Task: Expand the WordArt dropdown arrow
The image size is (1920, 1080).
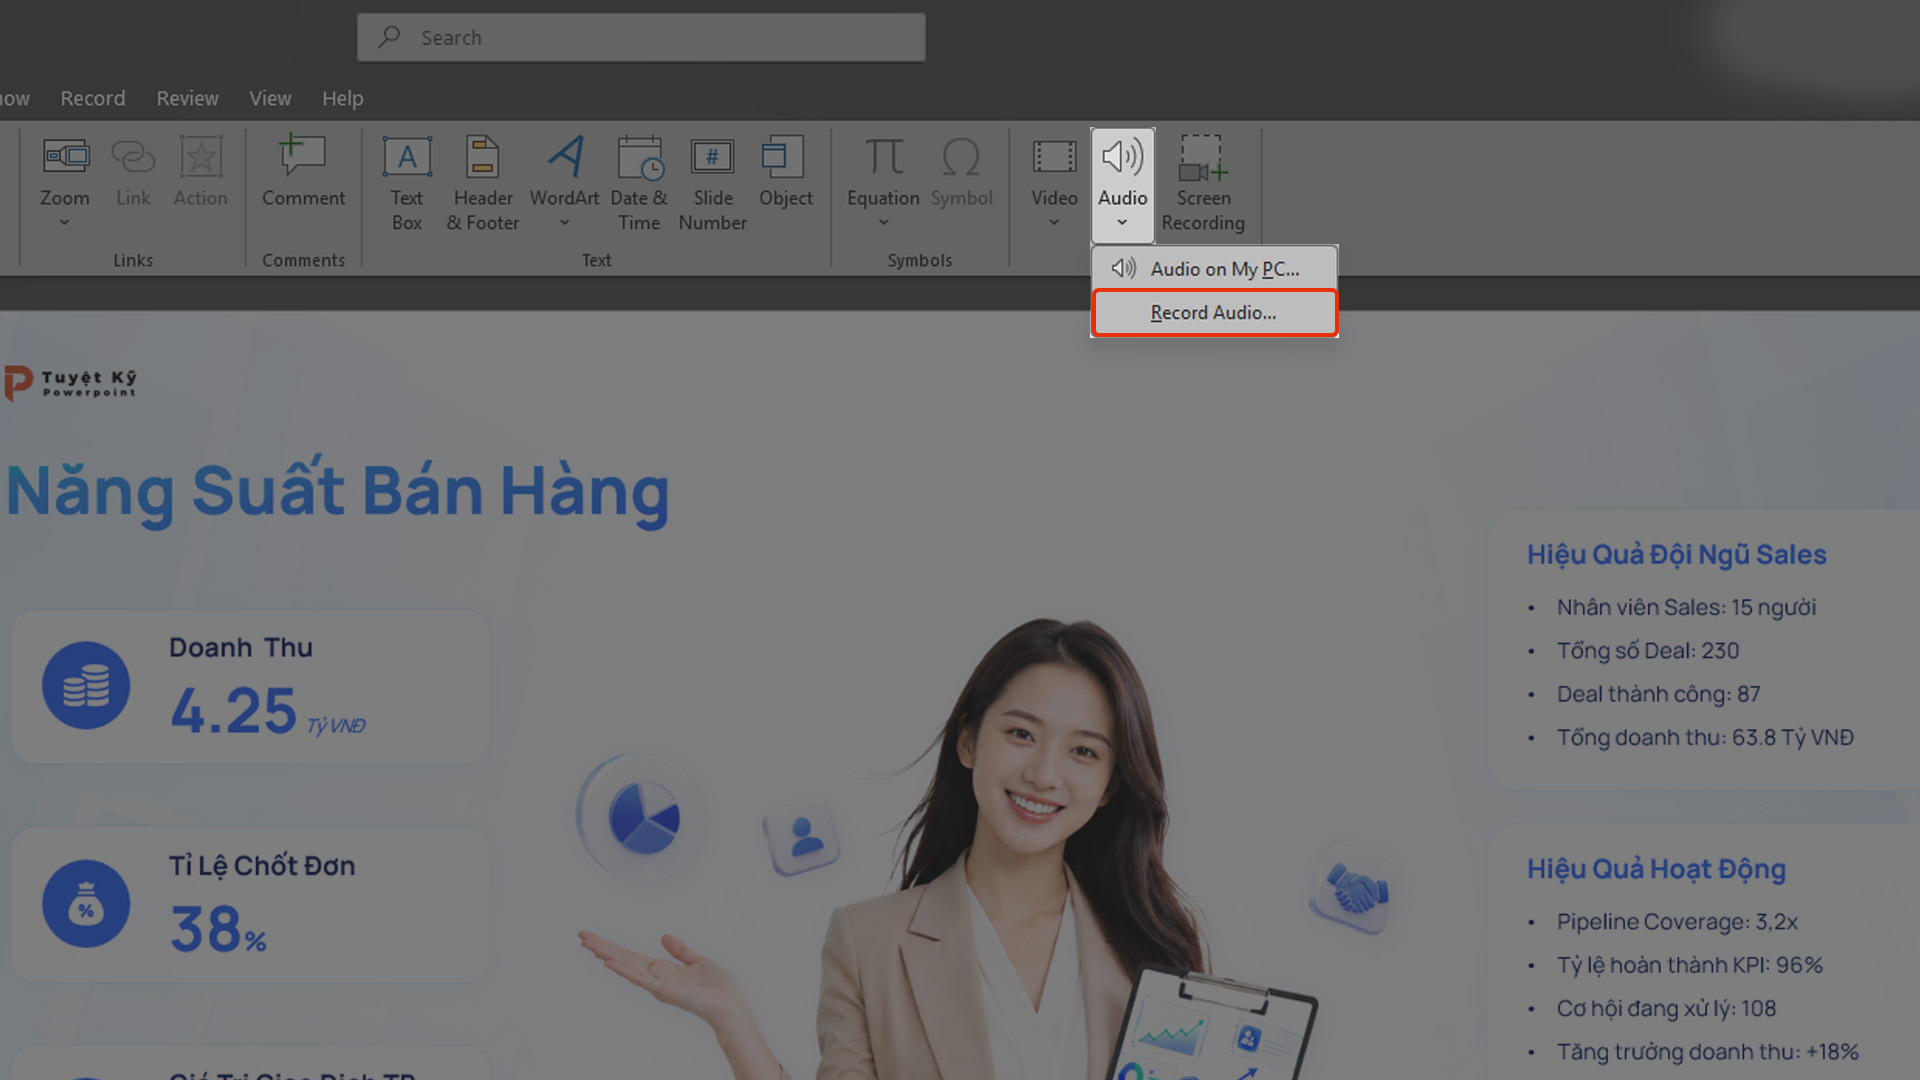Action: [564, 223]
